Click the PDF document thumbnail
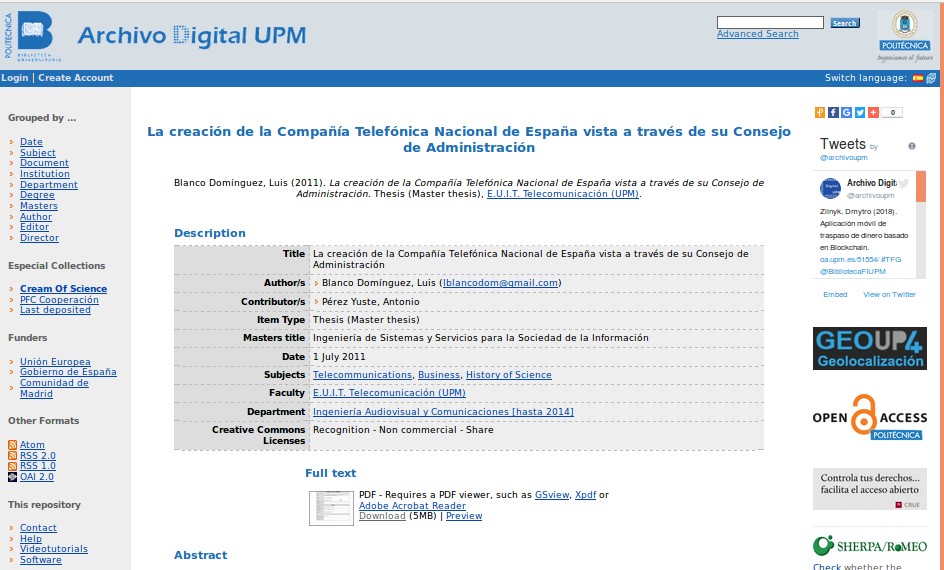The width and height of the screenshot is (944, 570). [330, 508]
